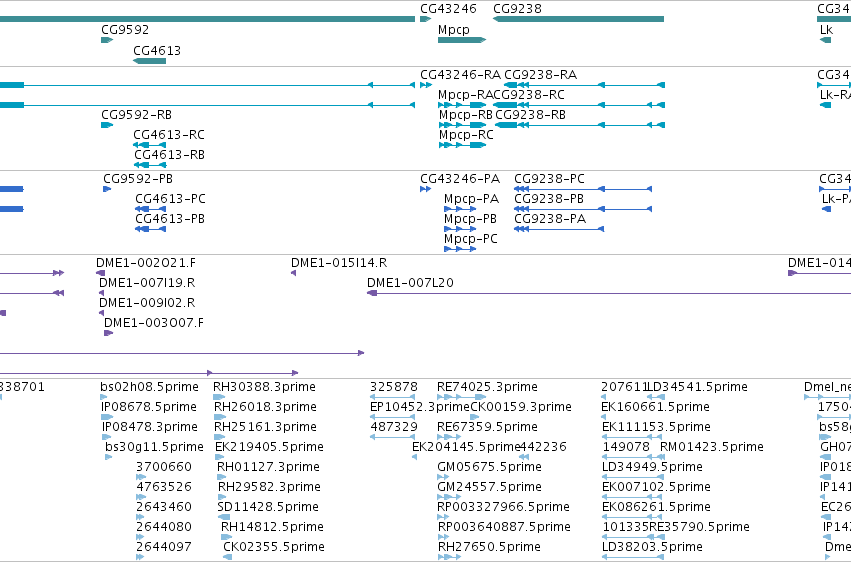Image resolution: width=851 pixels, height=562 pixels.
Task: Click BAC end DME1-002O21.F label
Action: pos(146,263)
